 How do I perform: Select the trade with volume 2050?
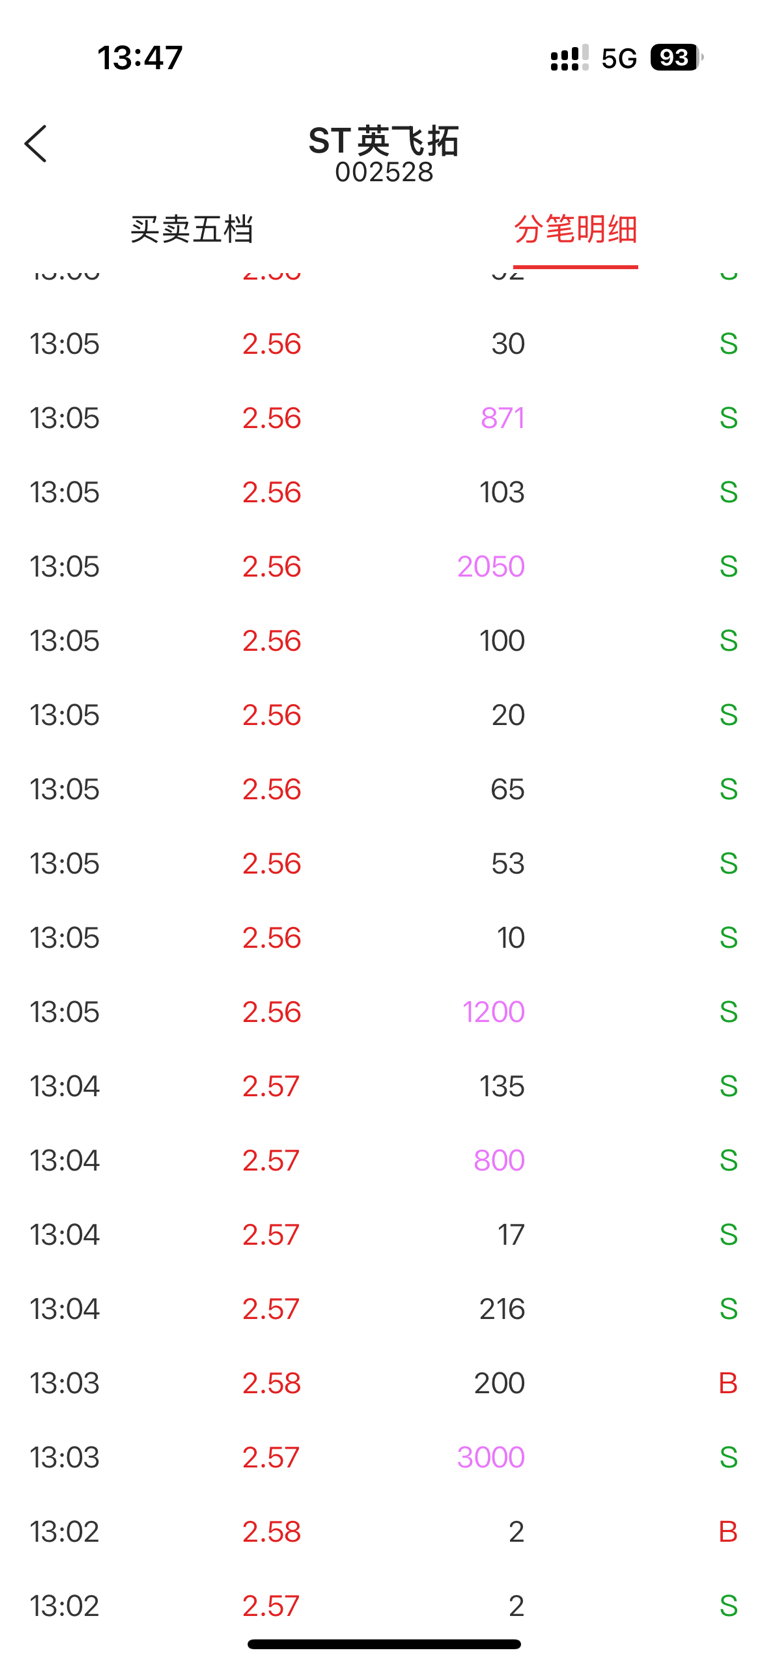(x=384, y=566)
